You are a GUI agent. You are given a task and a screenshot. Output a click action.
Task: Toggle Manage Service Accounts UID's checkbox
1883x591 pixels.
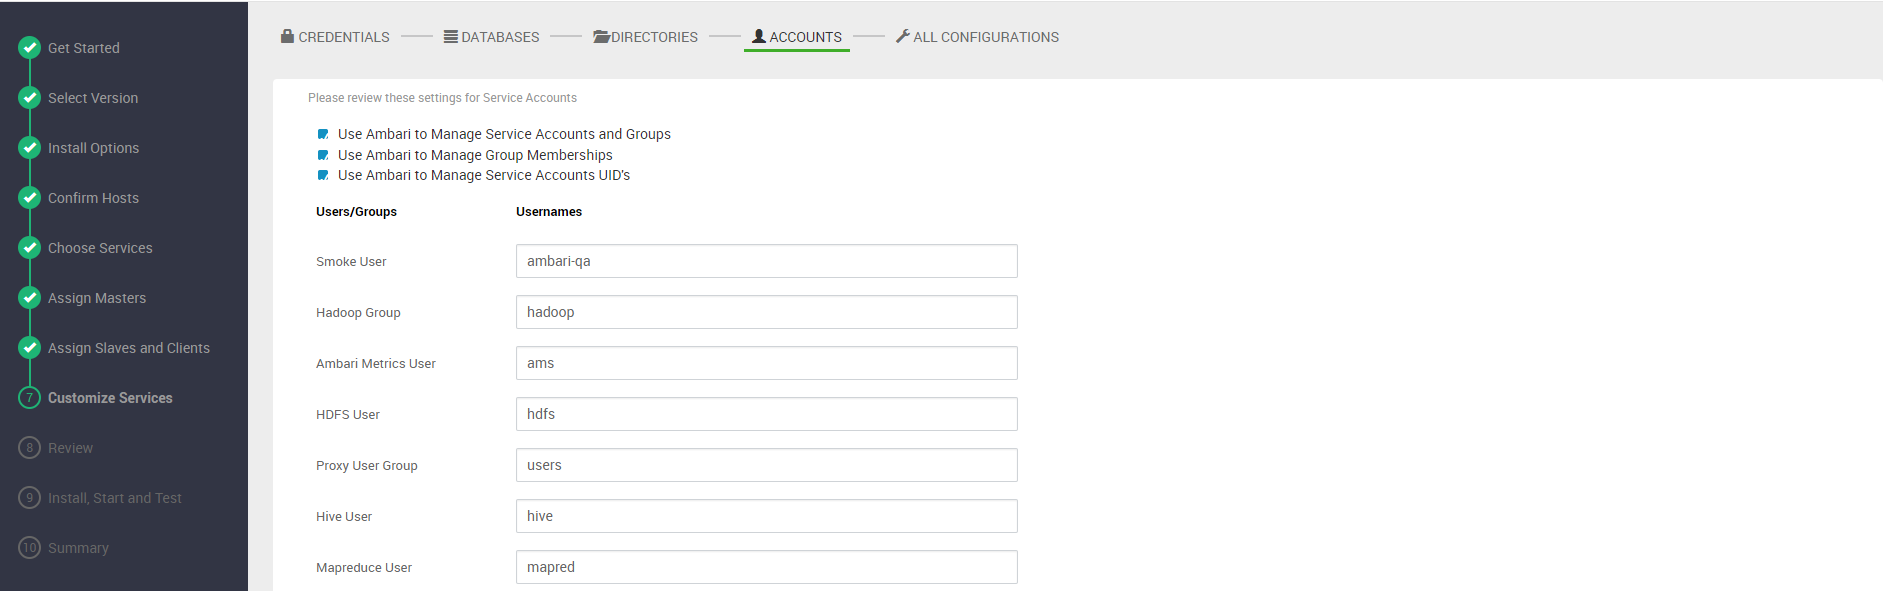(323, 175)
